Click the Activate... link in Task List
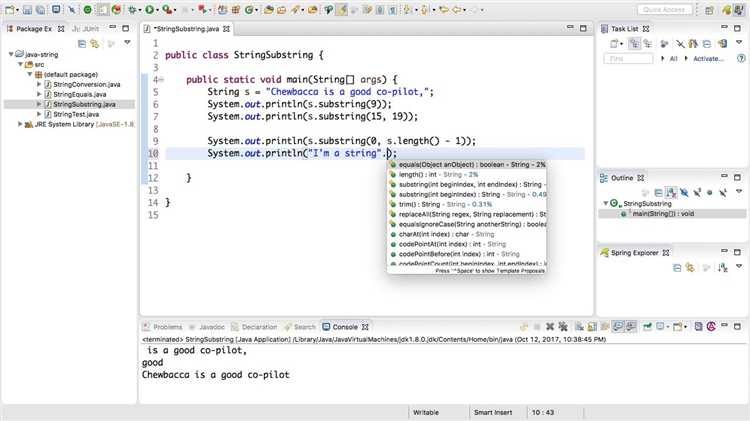The height and width of the screenshot is (421, 750). pos(708,58)
